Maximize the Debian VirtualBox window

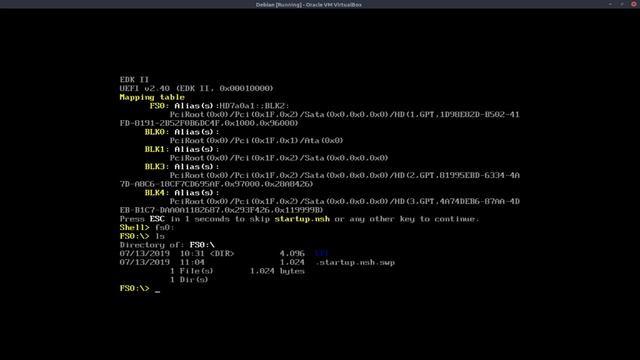click(622, 4)
